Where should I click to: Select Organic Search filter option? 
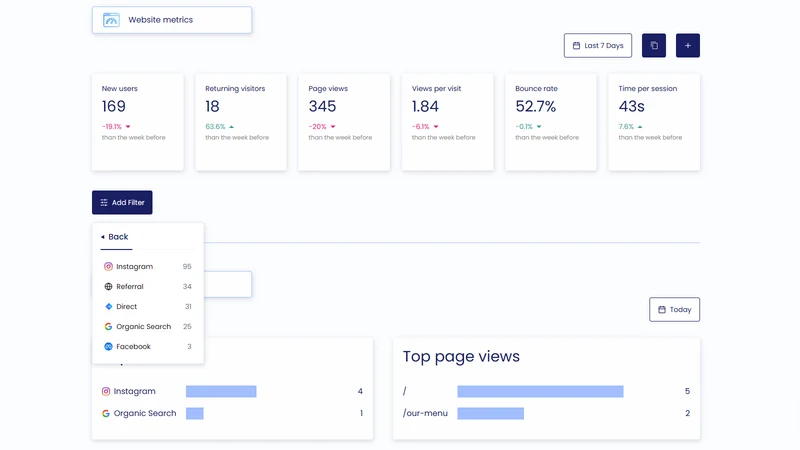[x=147, y=326]
